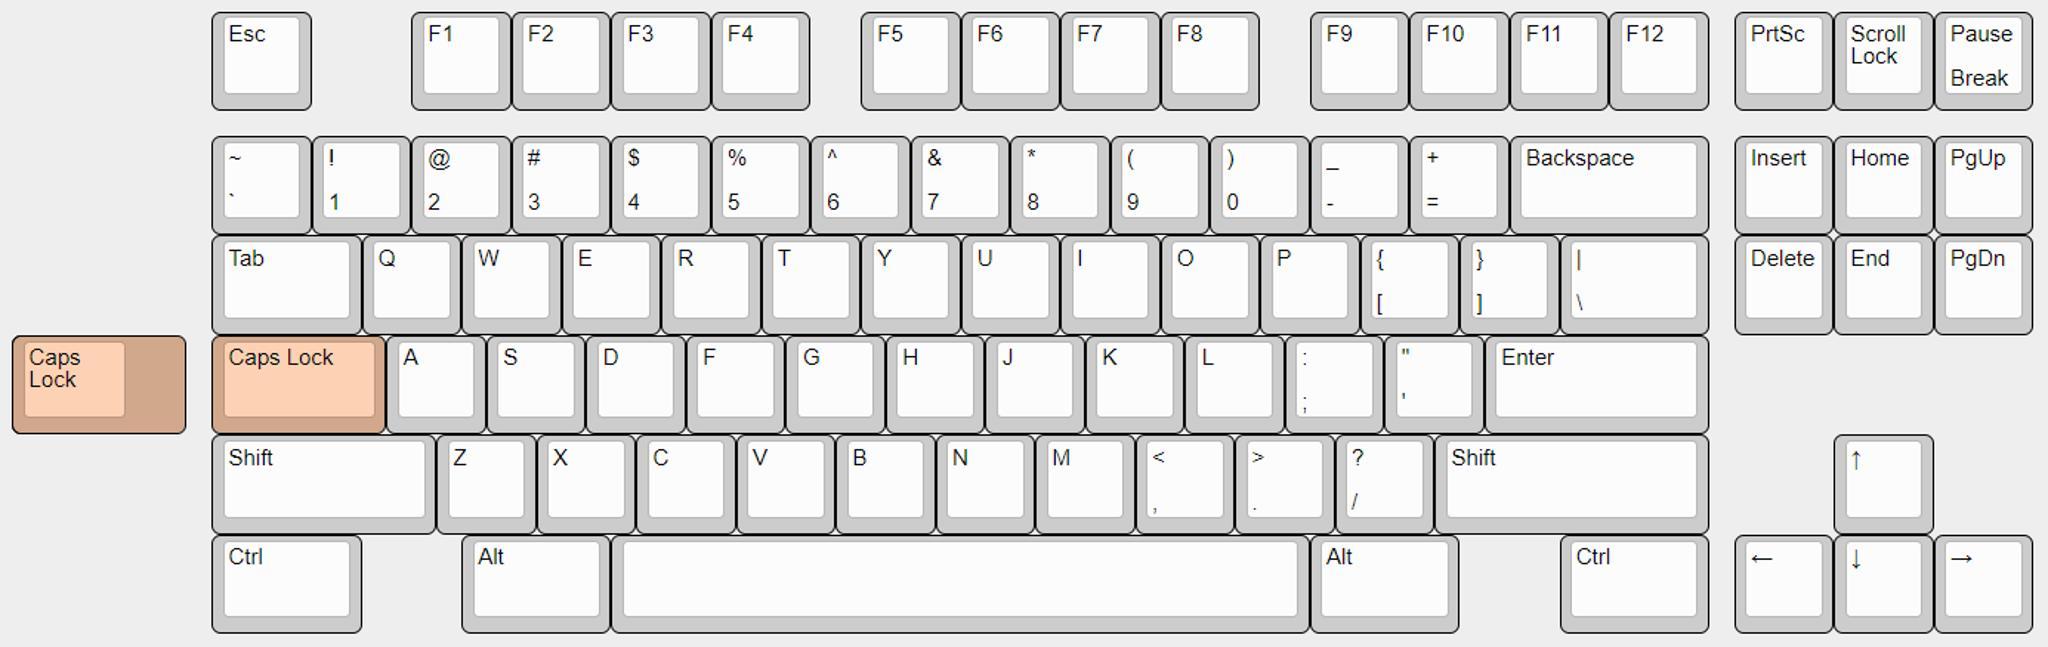Click the spacebar key

[x=960, y=584]
